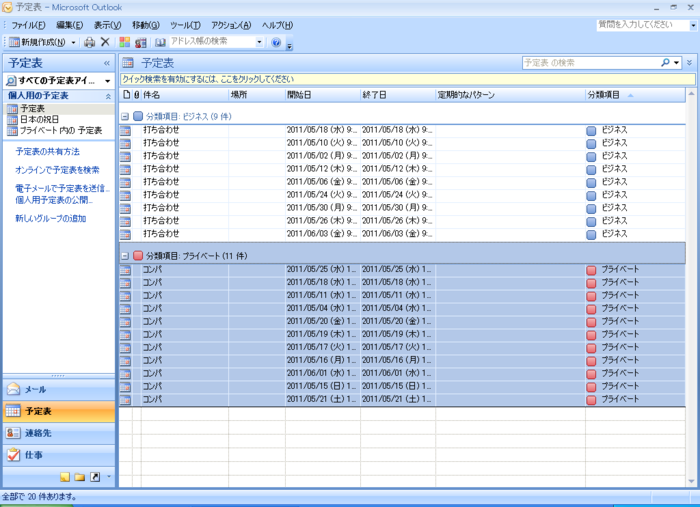Open the search options dropdown next to magnifier
The width and height of the screenshot is (700, 507).
point(677,63)
